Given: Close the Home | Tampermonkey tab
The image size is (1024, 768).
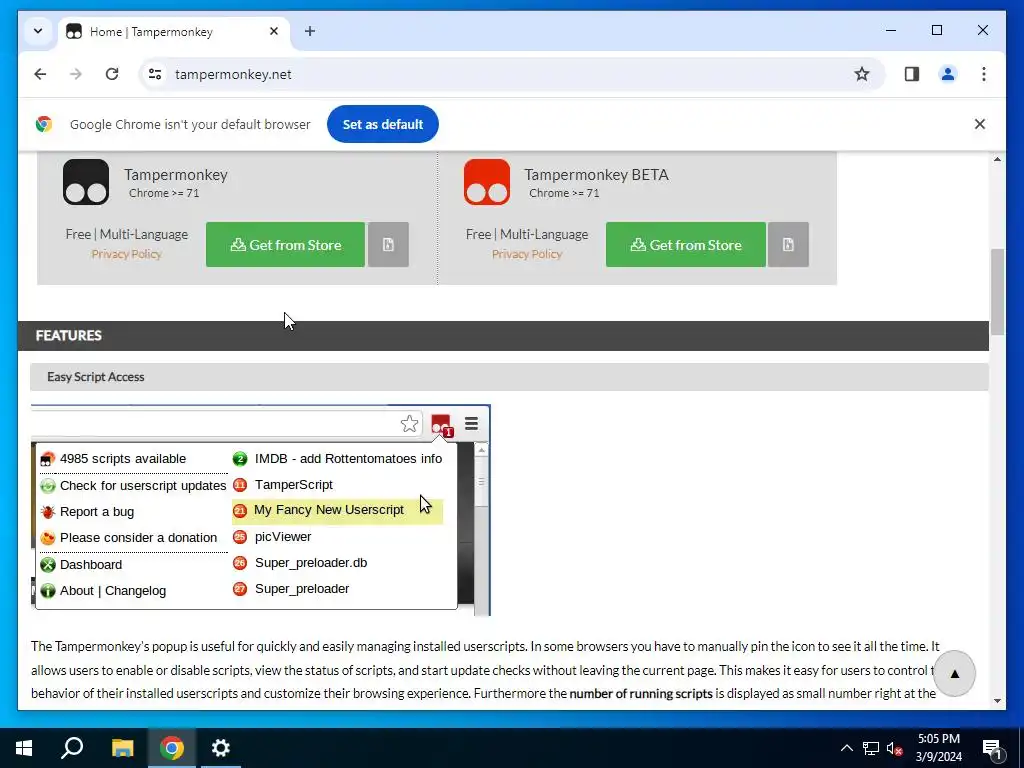Looking at the screenshot, I should click(x=274, y=31).
